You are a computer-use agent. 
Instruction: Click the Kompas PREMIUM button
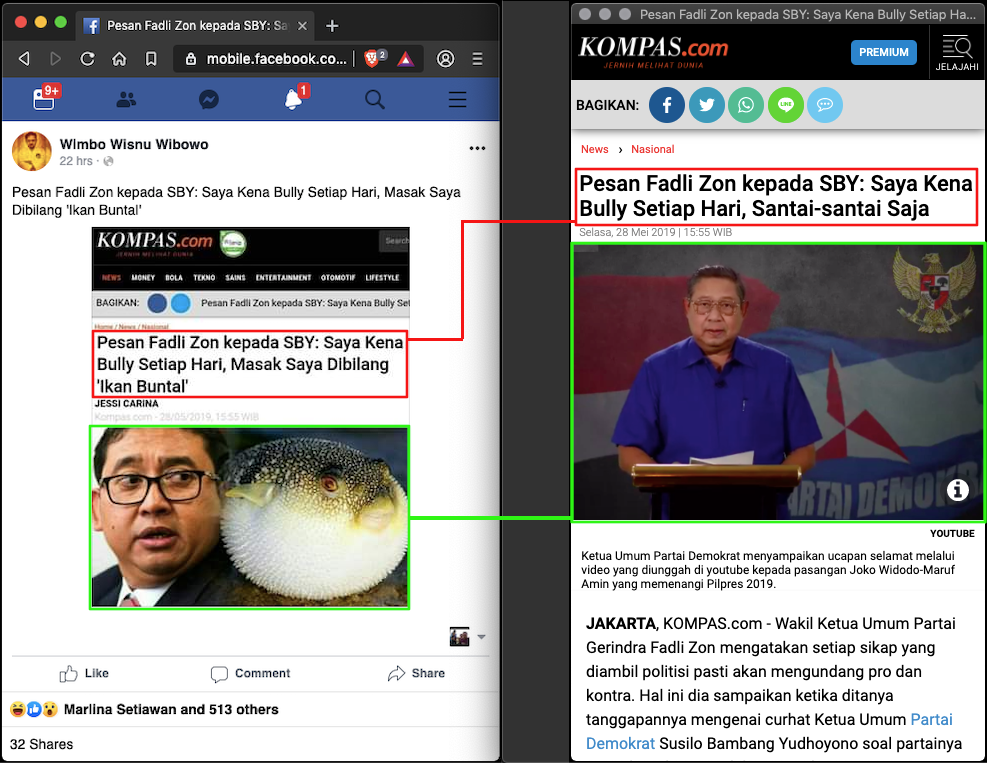883,52
